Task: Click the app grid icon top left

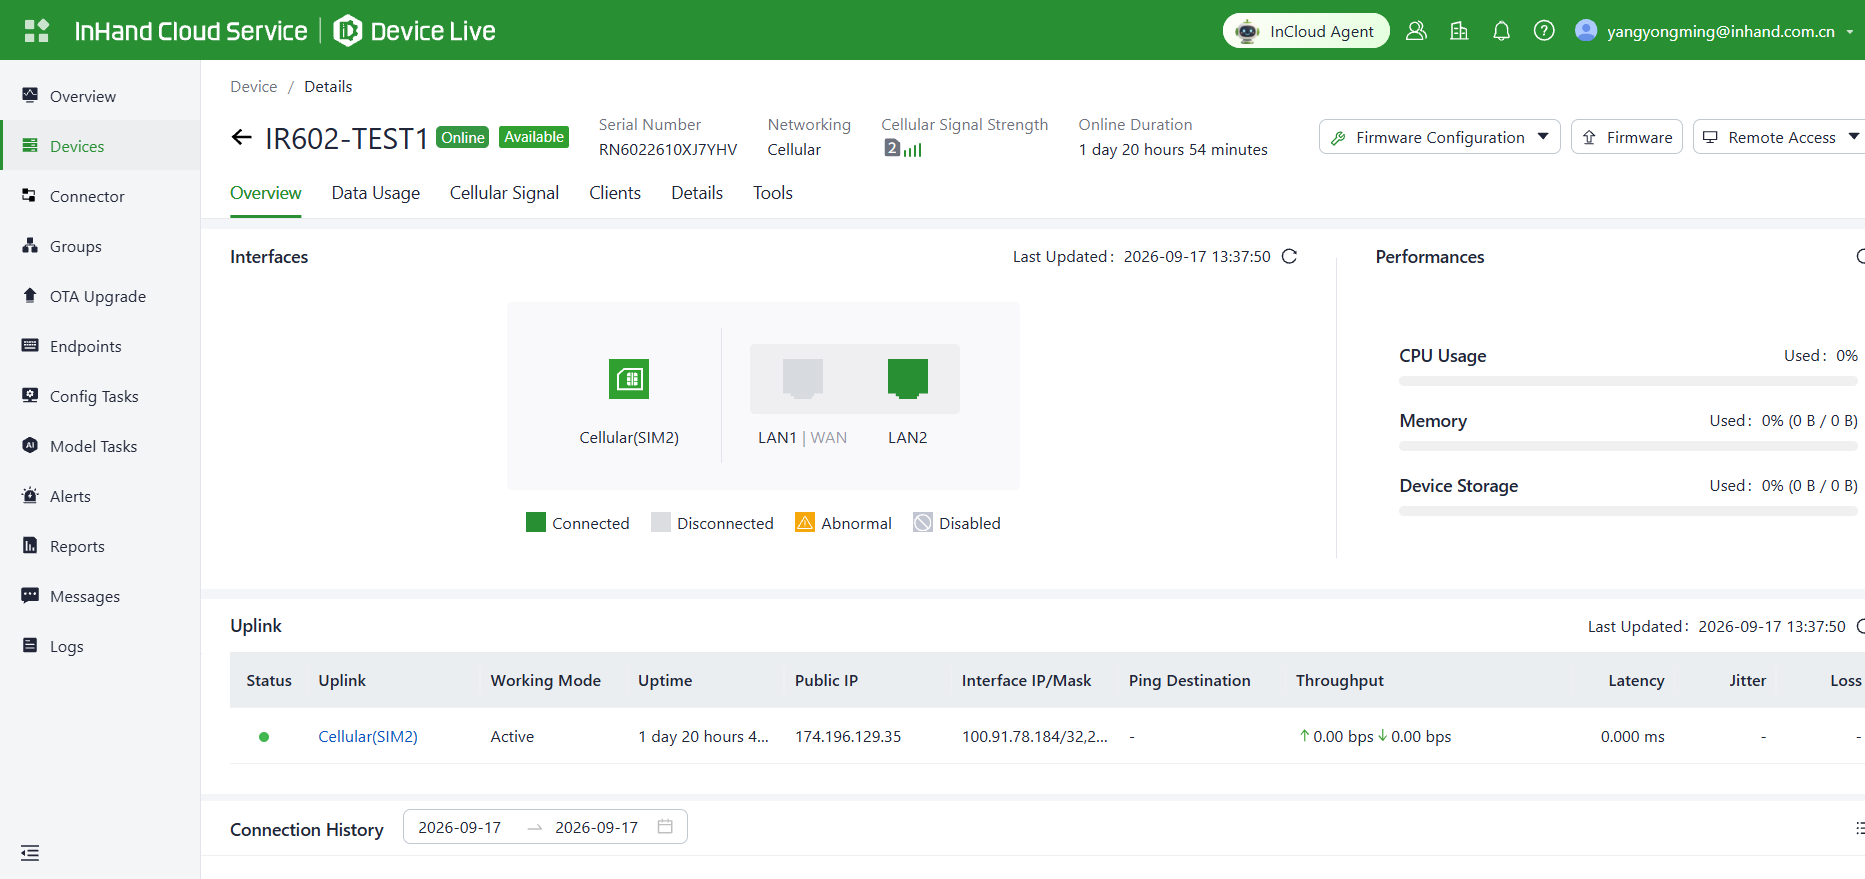Action: click(36, 31)
